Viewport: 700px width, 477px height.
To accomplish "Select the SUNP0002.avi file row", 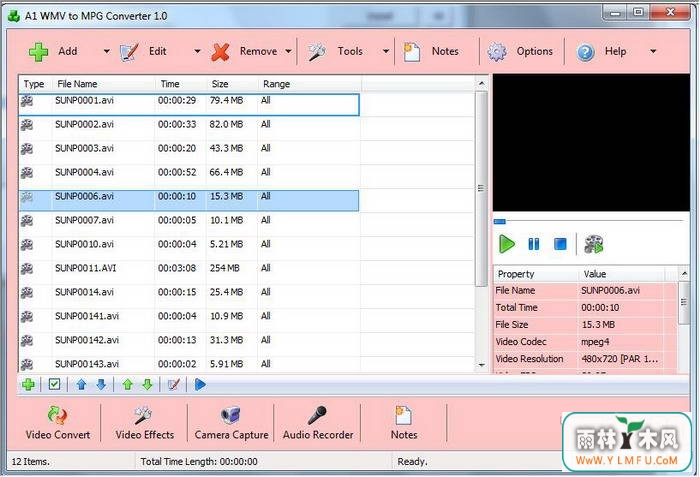I will coord(189,129).
